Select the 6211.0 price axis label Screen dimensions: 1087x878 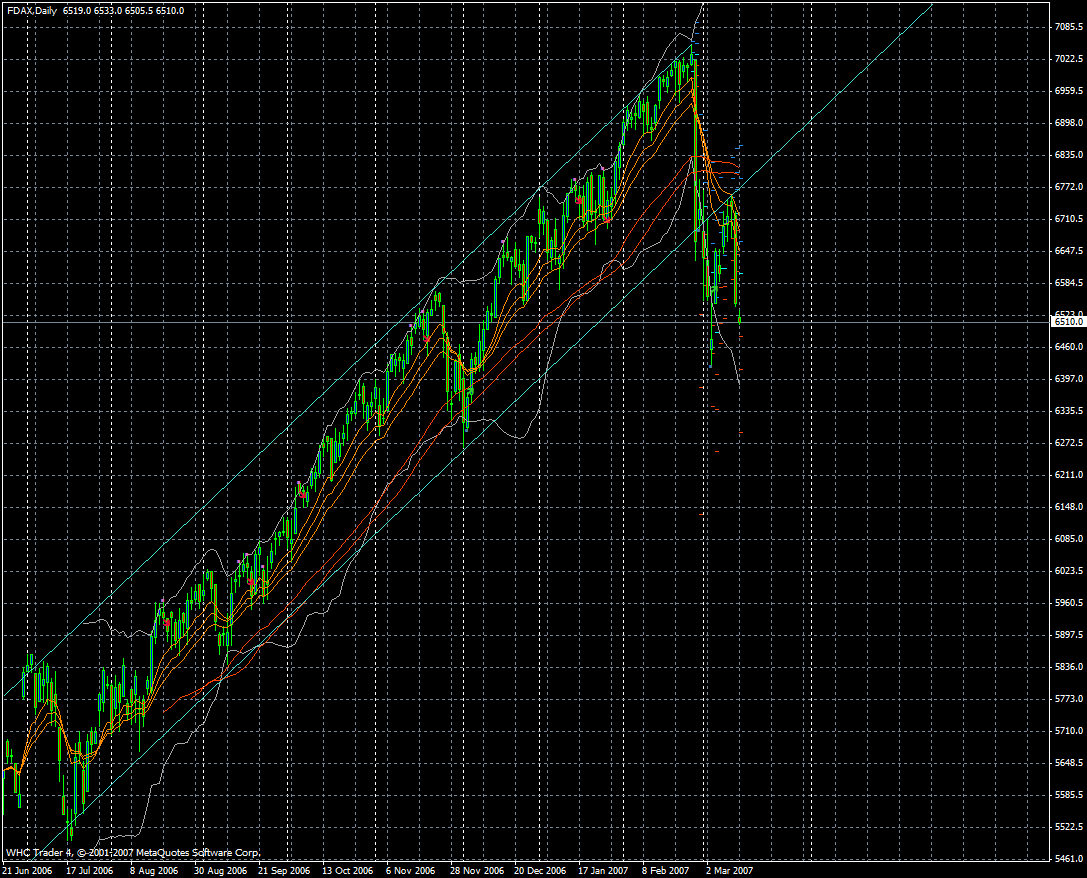(x=1068, y=475)
